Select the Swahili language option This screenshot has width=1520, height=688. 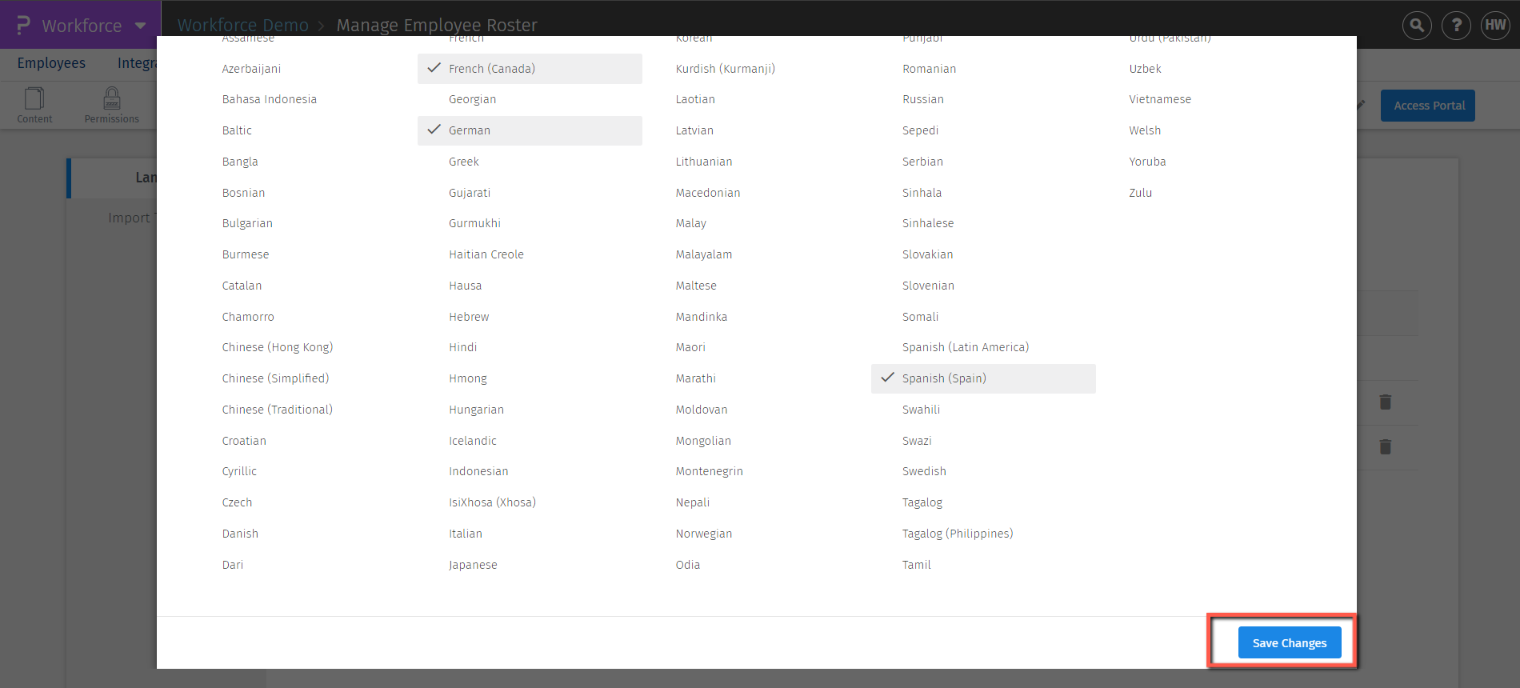[x=921, y=409]
